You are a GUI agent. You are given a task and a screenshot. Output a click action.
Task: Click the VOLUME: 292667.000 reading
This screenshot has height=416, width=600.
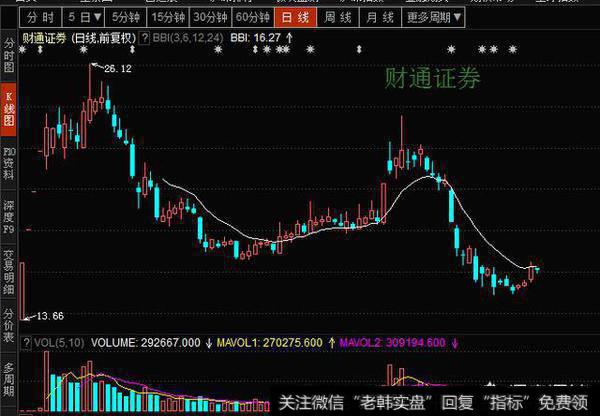146,343
